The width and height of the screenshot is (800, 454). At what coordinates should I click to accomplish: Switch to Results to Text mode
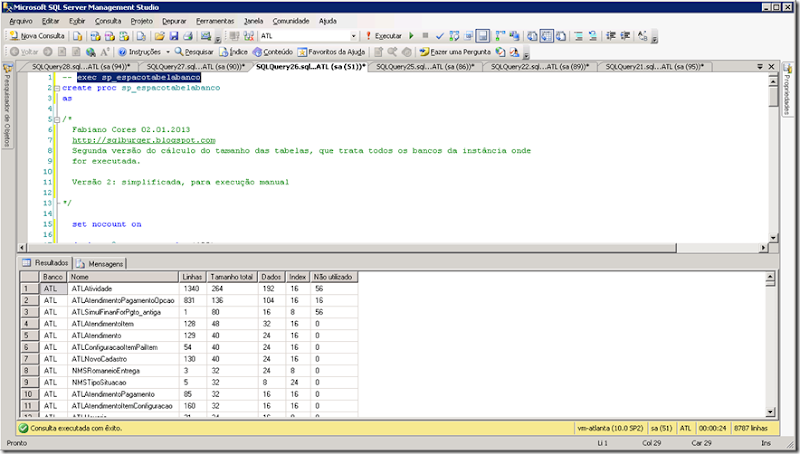[x=533, y=36]
